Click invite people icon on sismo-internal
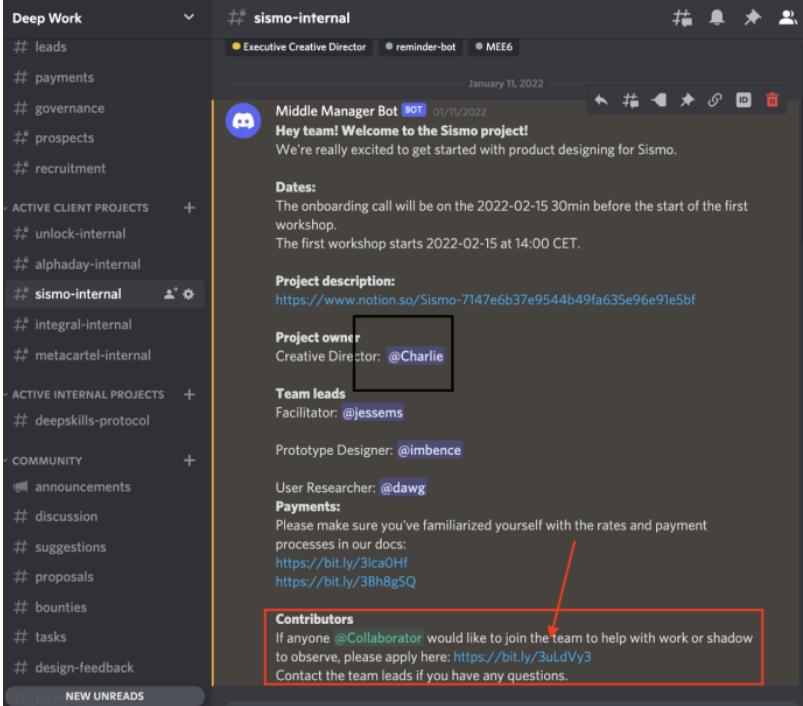 point(169,294)
